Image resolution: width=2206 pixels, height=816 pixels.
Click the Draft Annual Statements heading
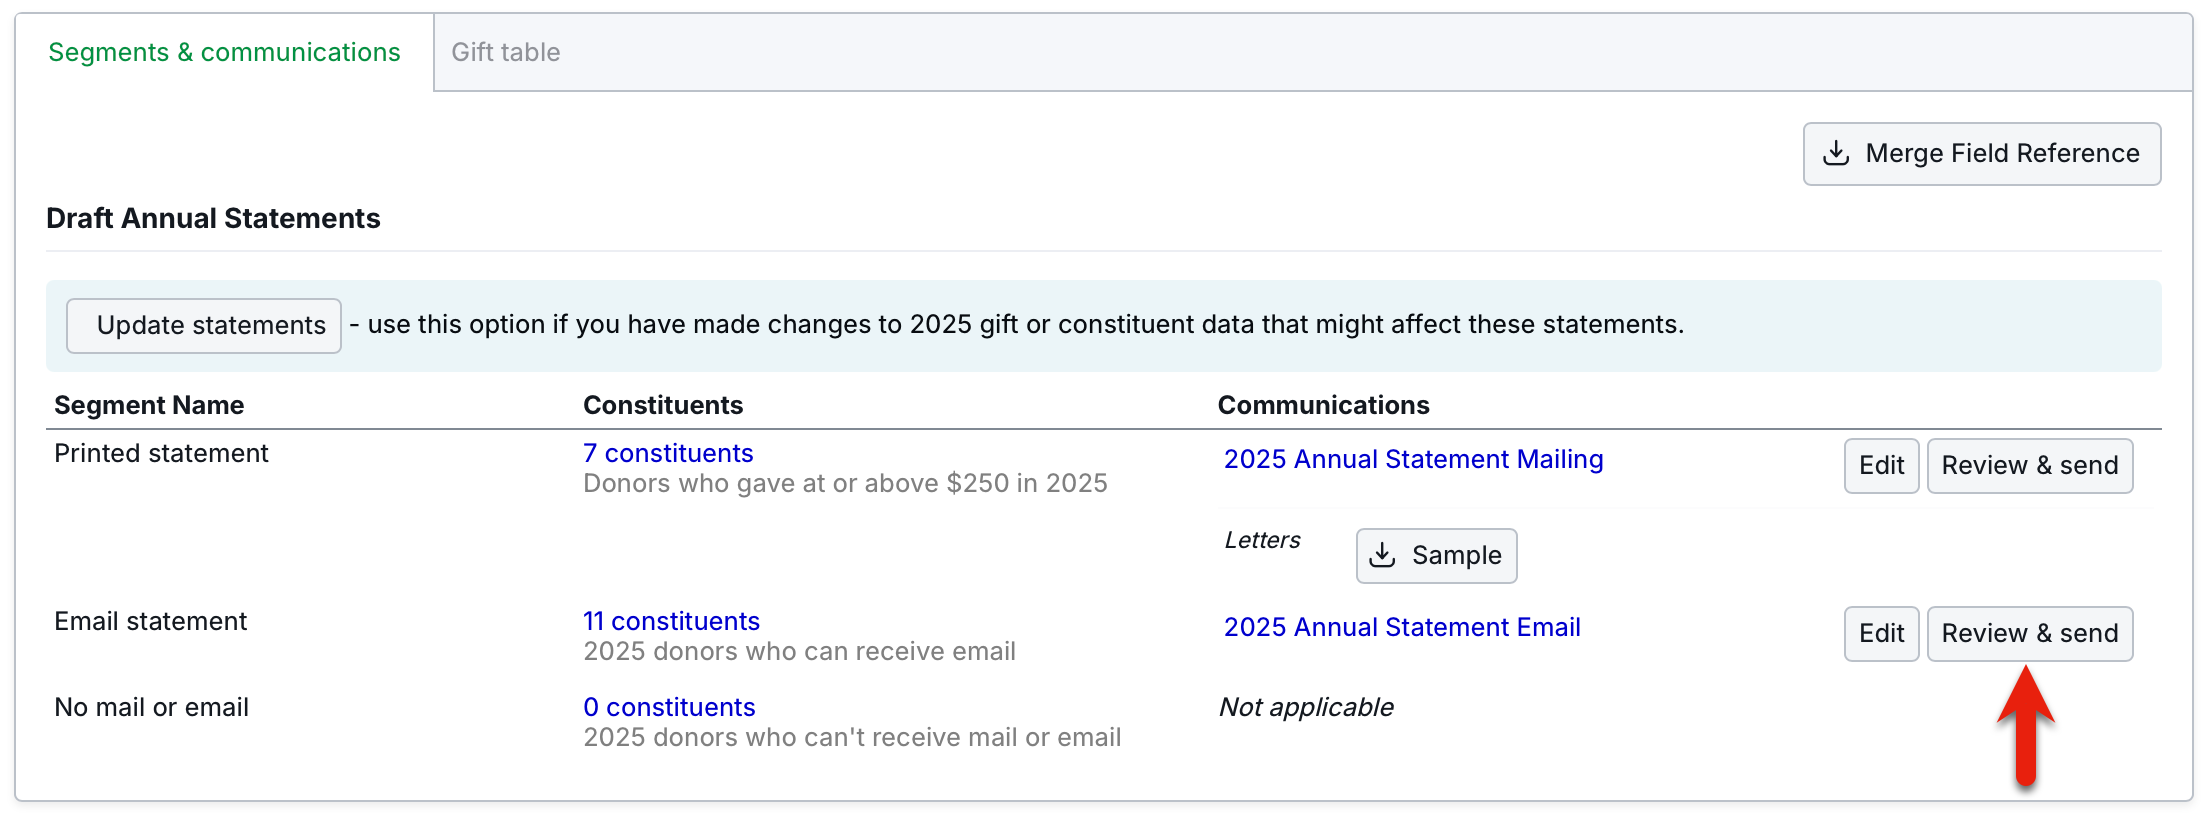213,218
